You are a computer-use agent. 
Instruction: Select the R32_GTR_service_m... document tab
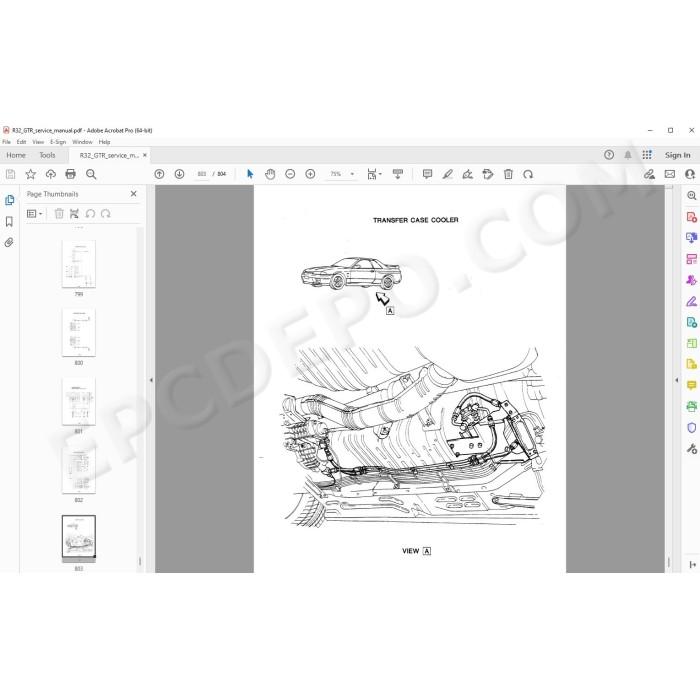(109, 155)
